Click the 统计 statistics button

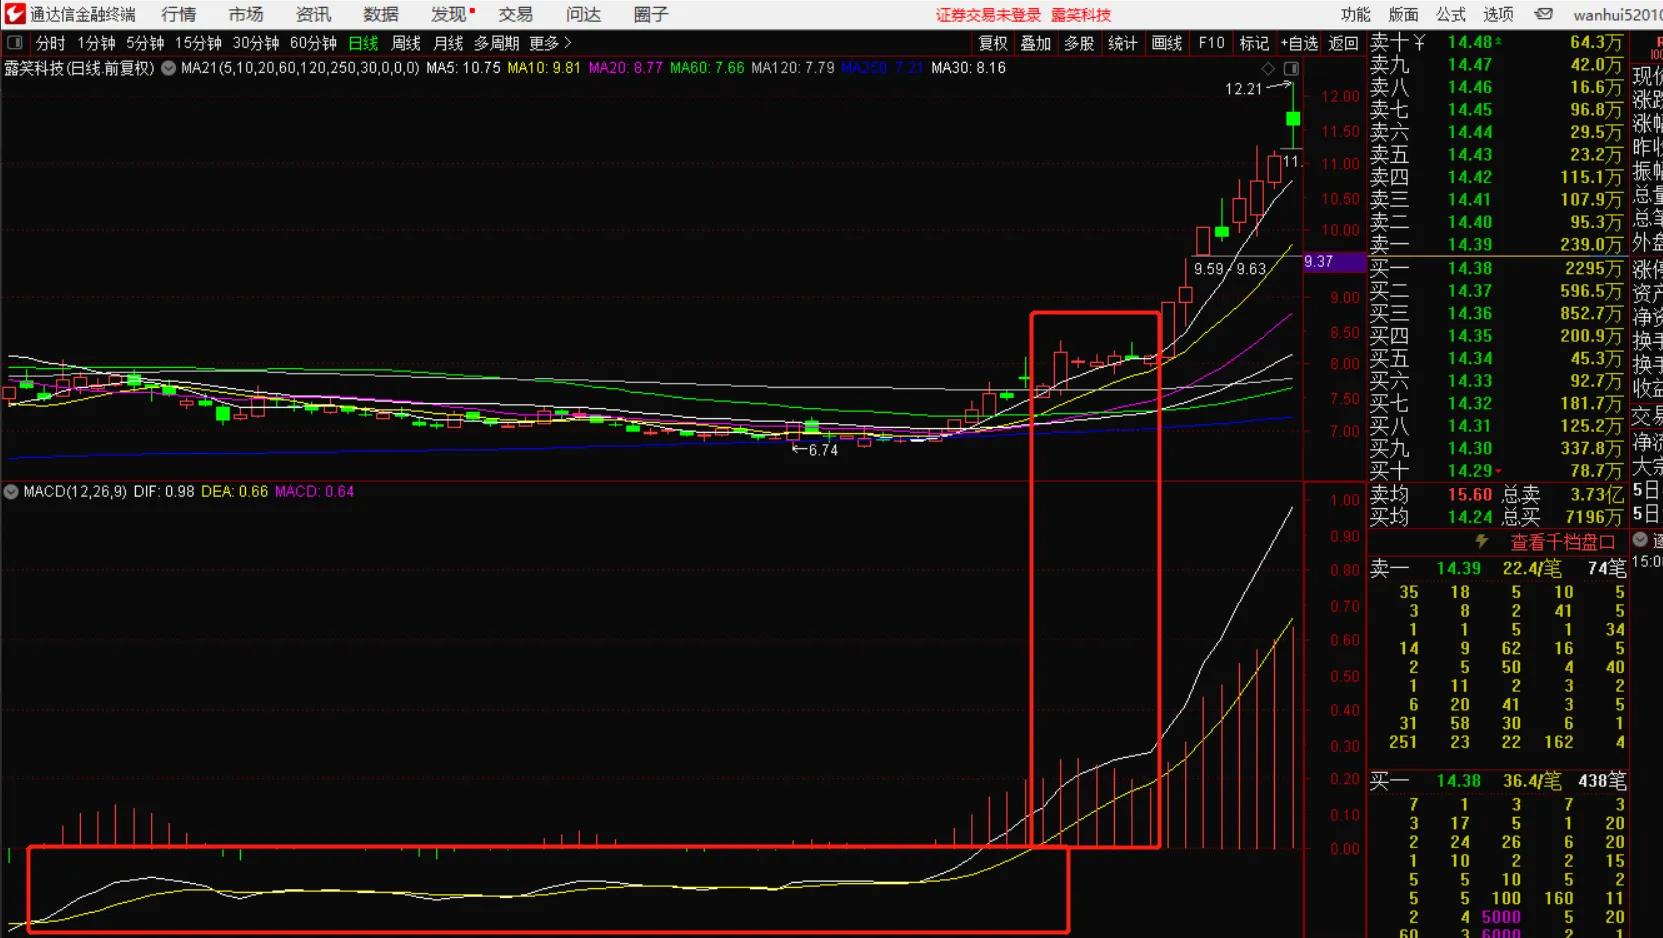point(1123,43)
